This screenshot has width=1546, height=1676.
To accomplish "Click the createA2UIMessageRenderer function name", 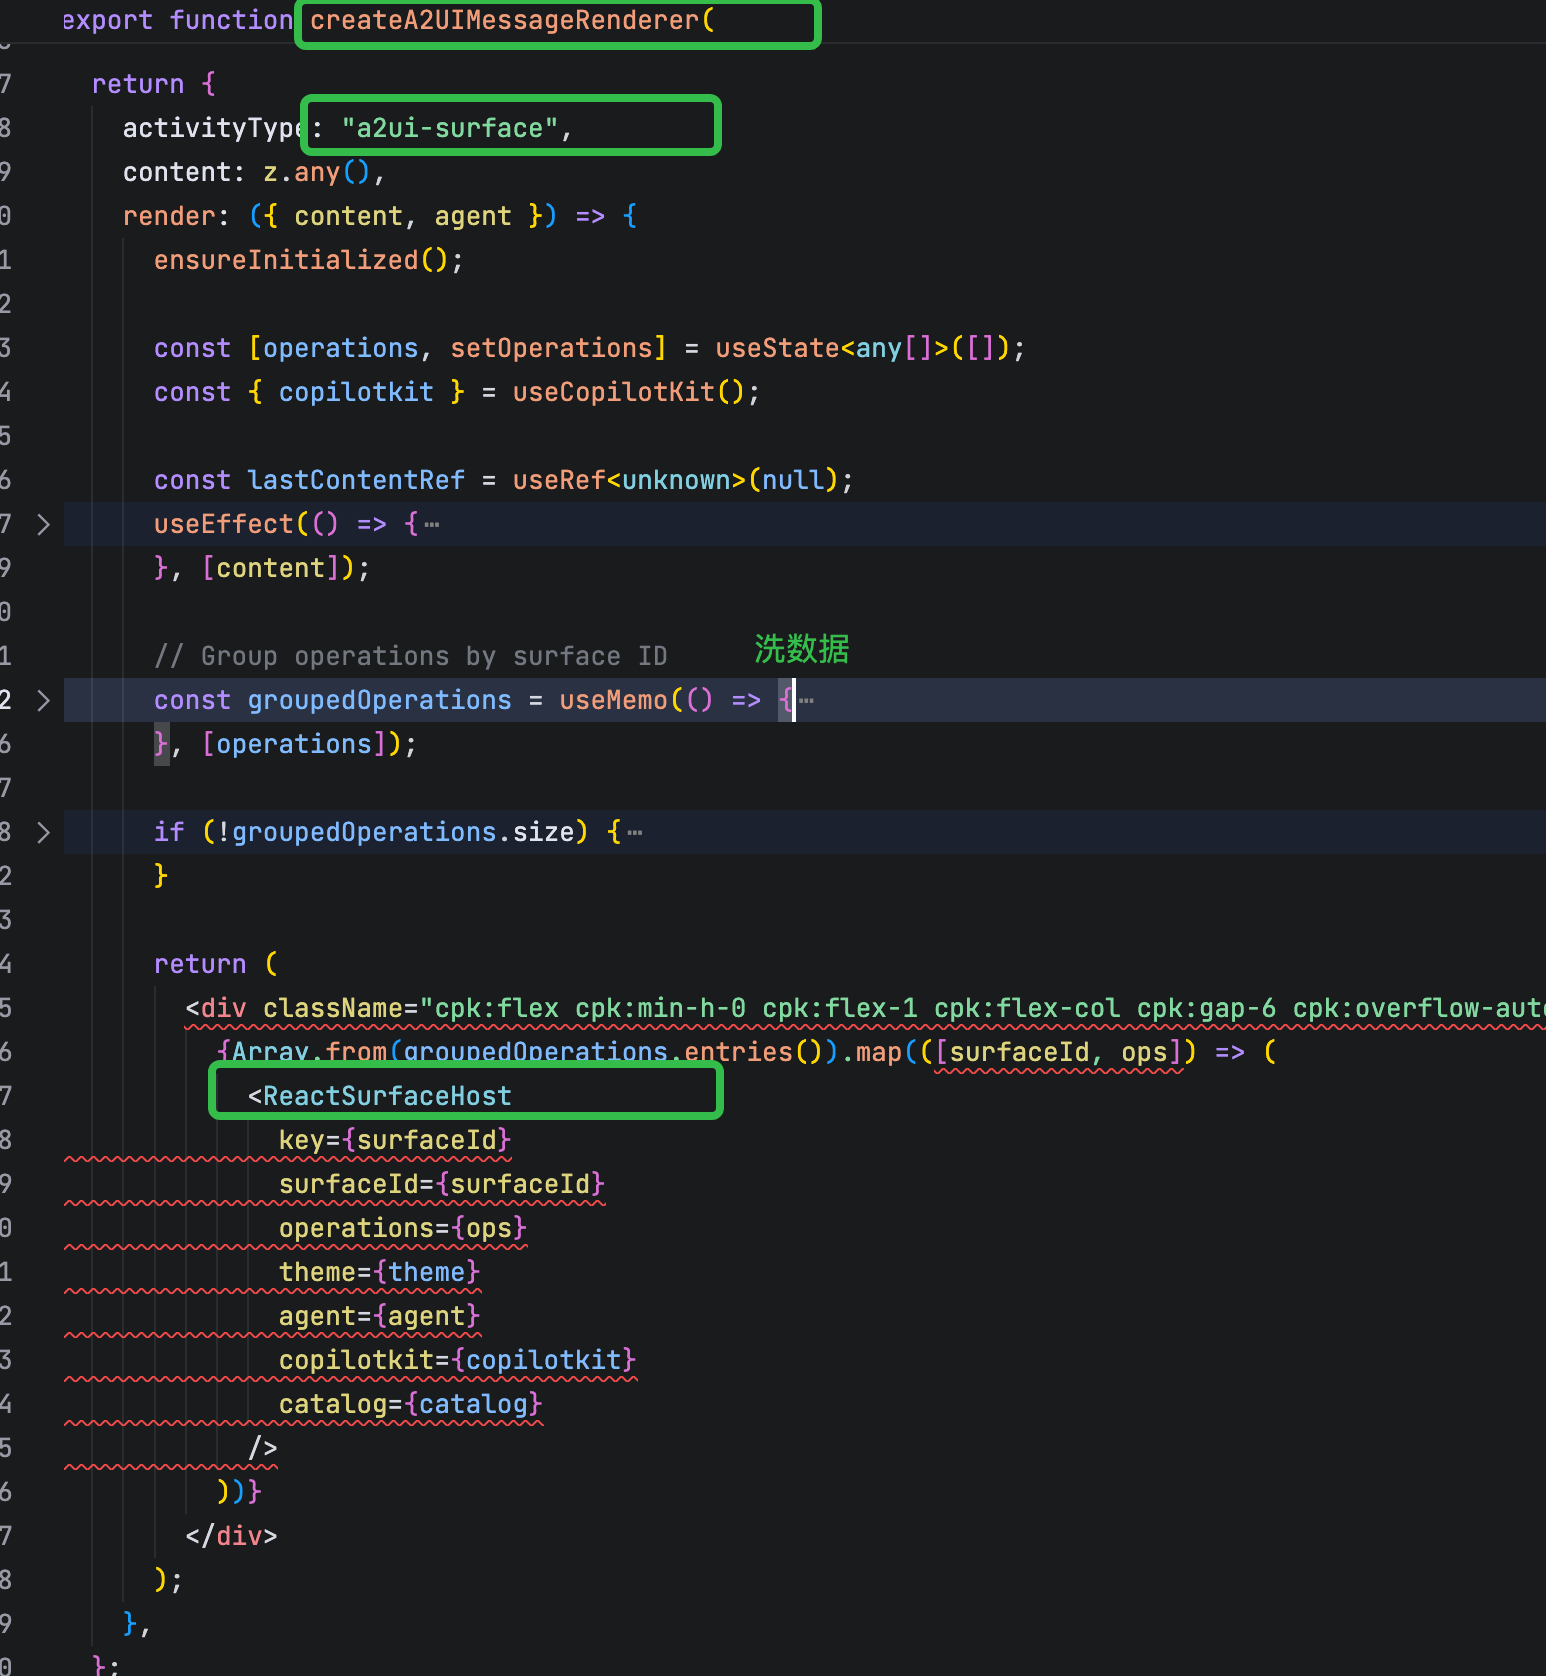I will 504,20.
